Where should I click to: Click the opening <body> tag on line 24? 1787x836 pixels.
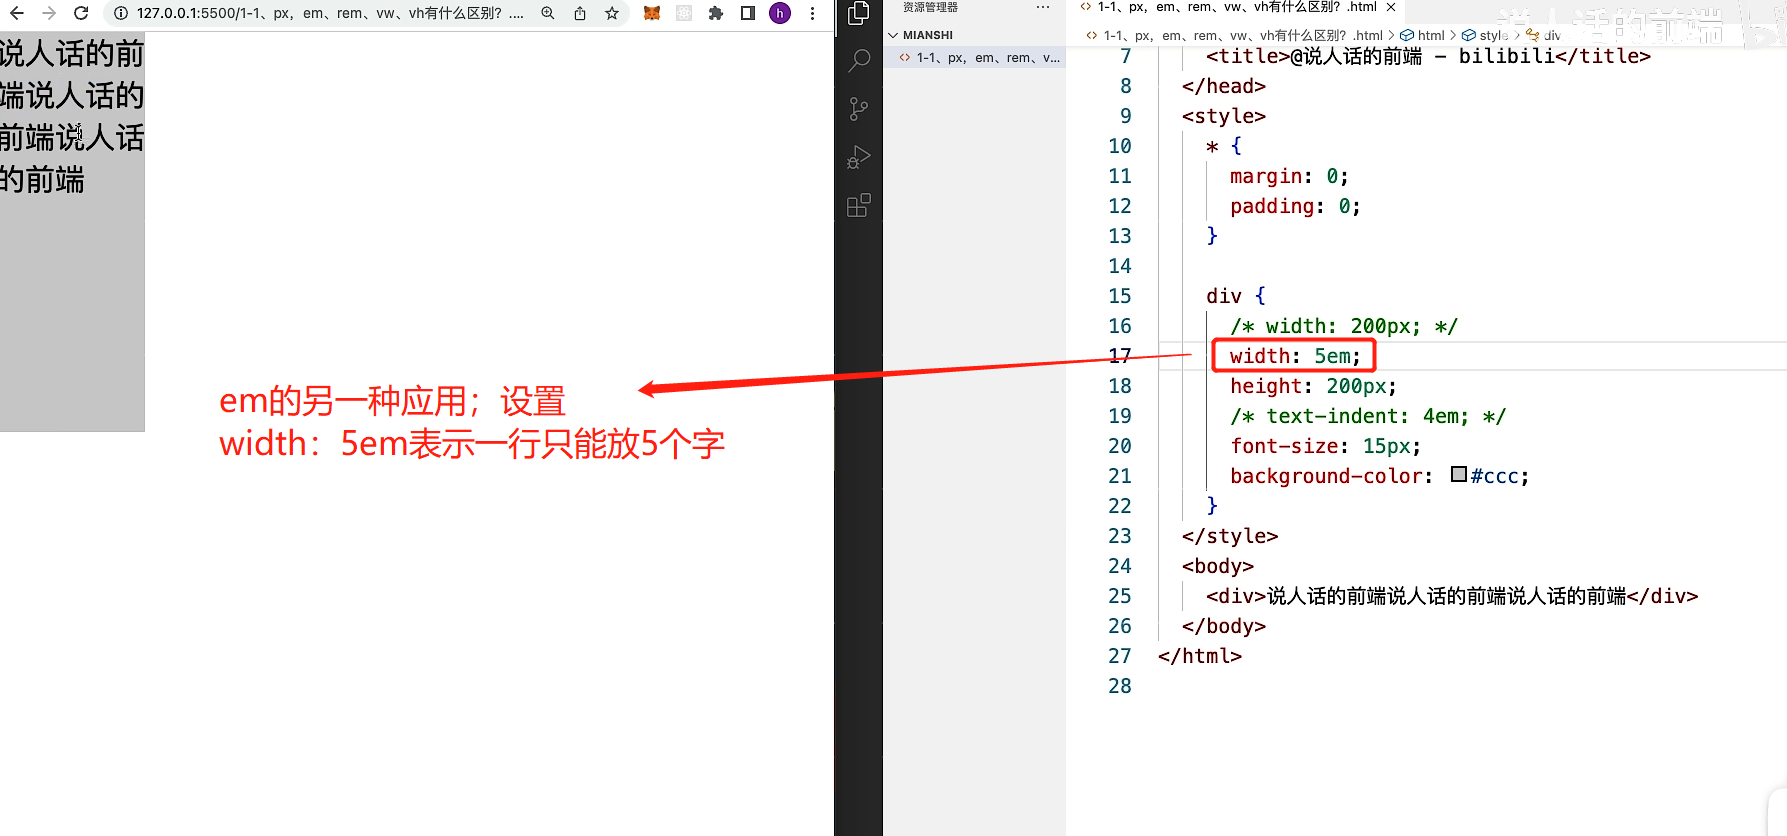click(1218, 566)
